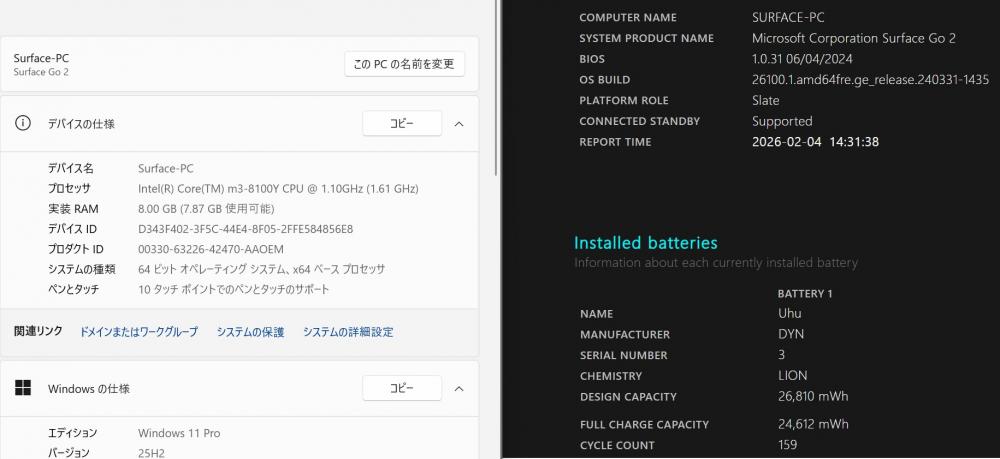Open the advanced system settings link
1000x459 pixels.
(348, 332)
